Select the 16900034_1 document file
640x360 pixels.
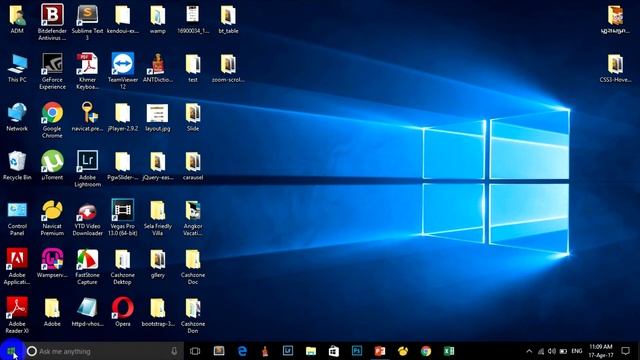(193, 19)
